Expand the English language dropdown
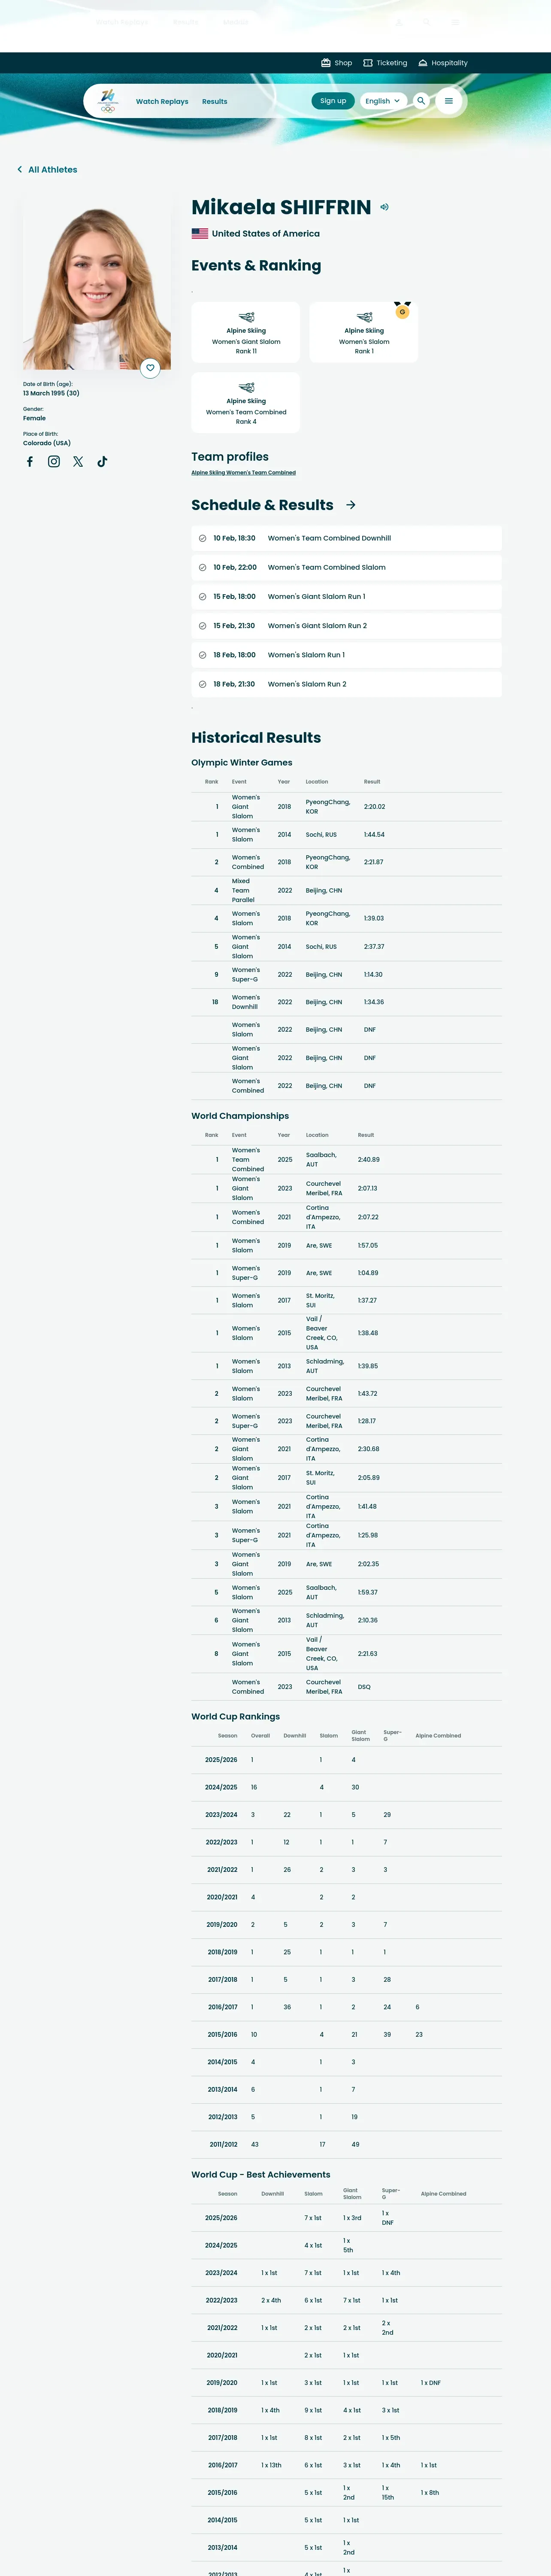The width and height of the screenshot is (551, 2576). (x=383, y=101)
